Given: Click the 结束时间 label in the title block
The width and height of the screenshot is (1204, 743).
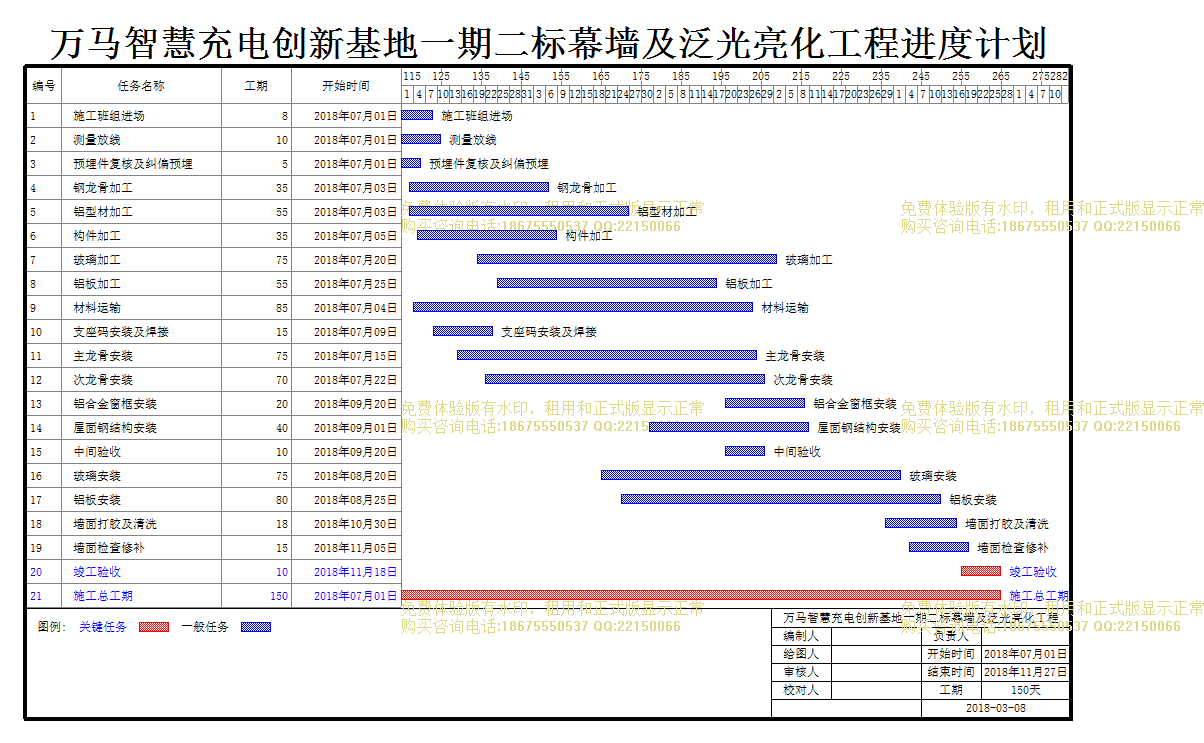Looking at the screenshot, I should (x=951, y=672).
